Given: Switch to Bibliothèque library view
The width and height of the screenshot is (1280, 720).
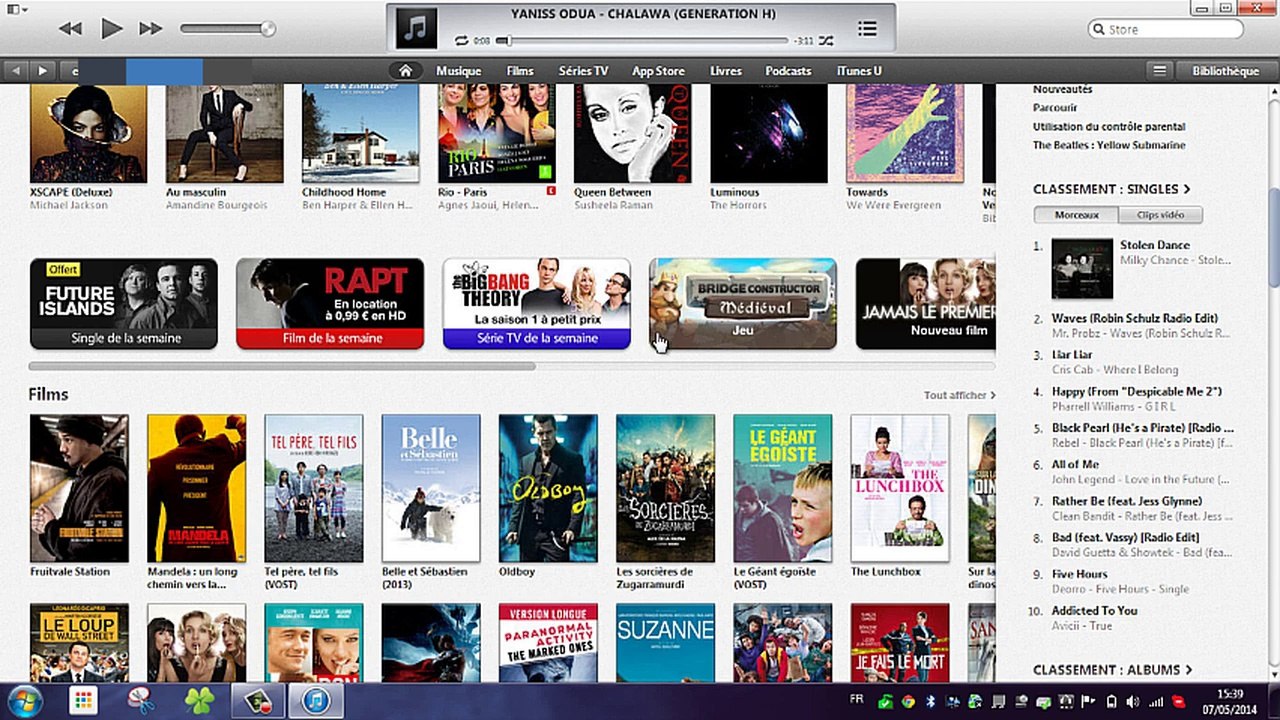Looking at the screenshot, I should pos(1226,71).
